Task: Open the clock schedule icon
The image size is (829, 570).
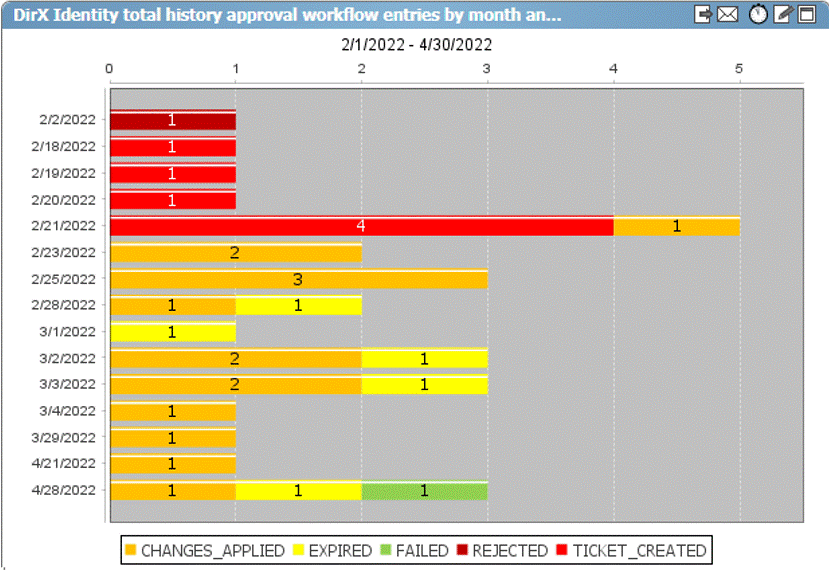Action: coord(759,14)
